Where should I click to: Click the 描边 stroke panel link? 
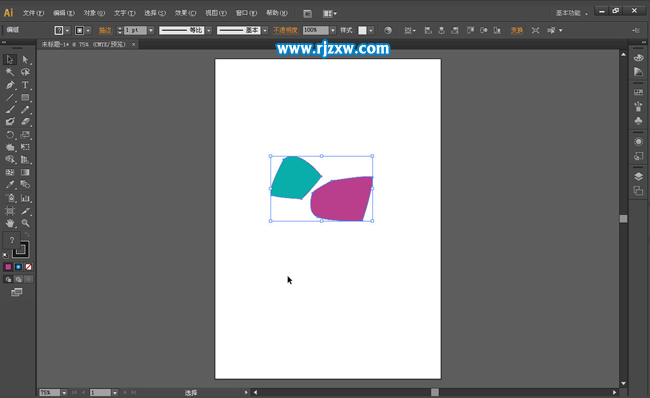point(105,30)
